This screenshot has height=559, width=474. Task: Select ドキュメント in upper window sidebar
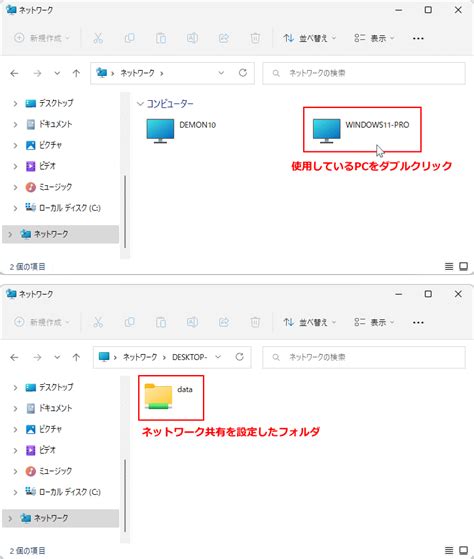[49, 124]
